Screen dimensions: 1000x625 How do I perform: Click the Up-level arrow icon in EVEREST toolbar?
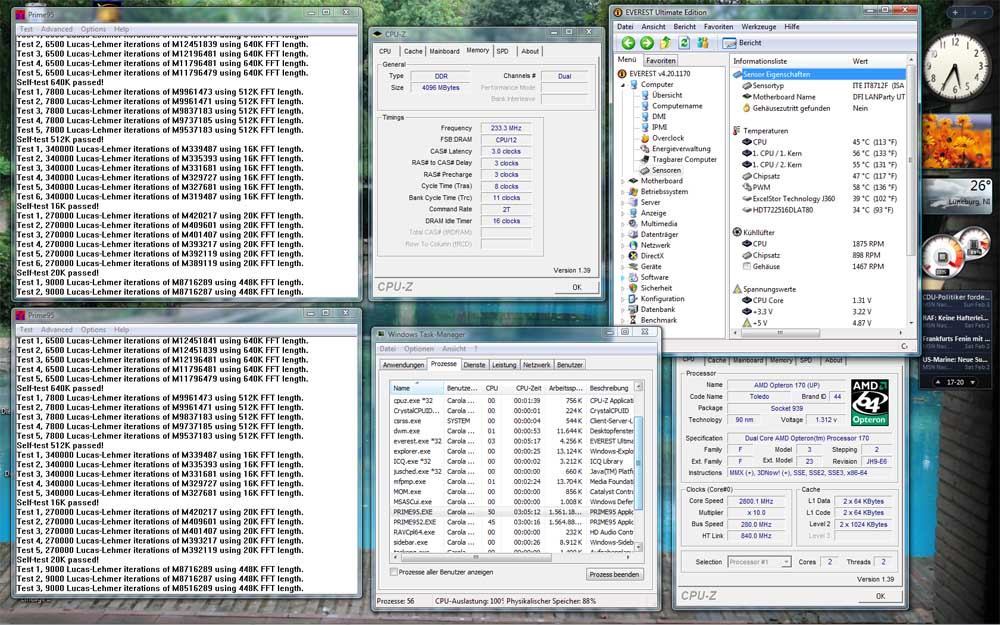click(665, 43)
